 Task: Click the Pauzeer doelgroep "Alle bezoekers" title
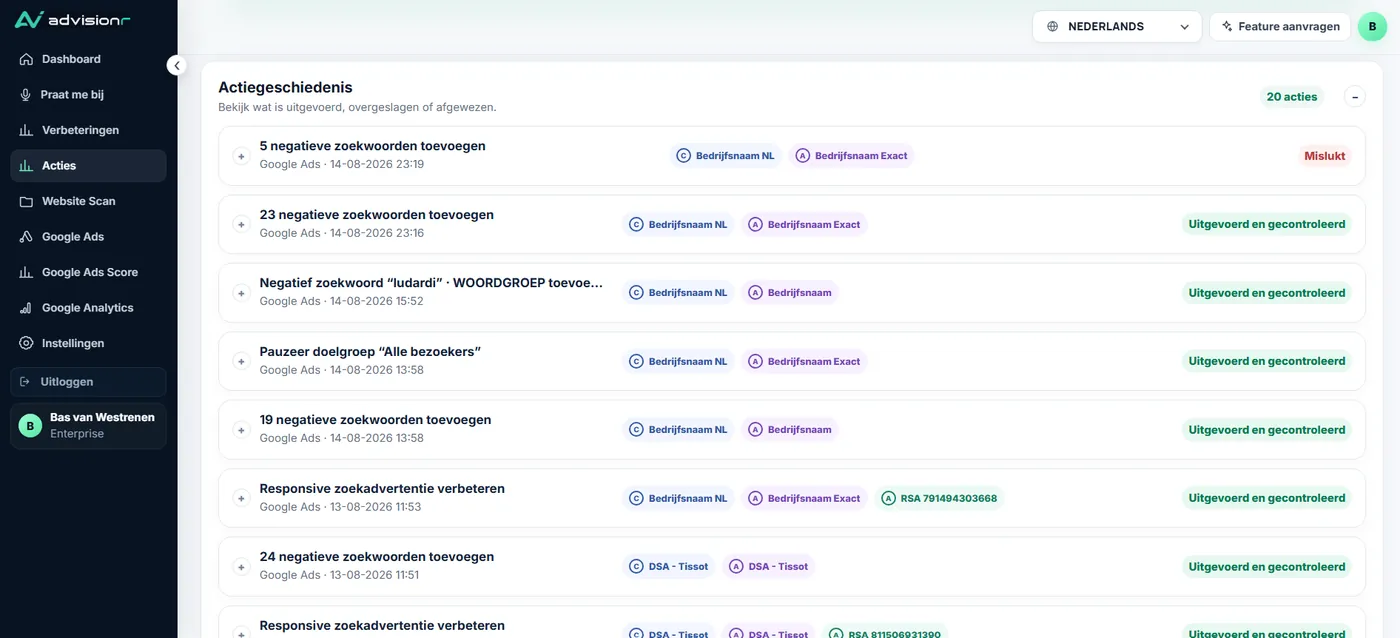click(x=370, y=352)
